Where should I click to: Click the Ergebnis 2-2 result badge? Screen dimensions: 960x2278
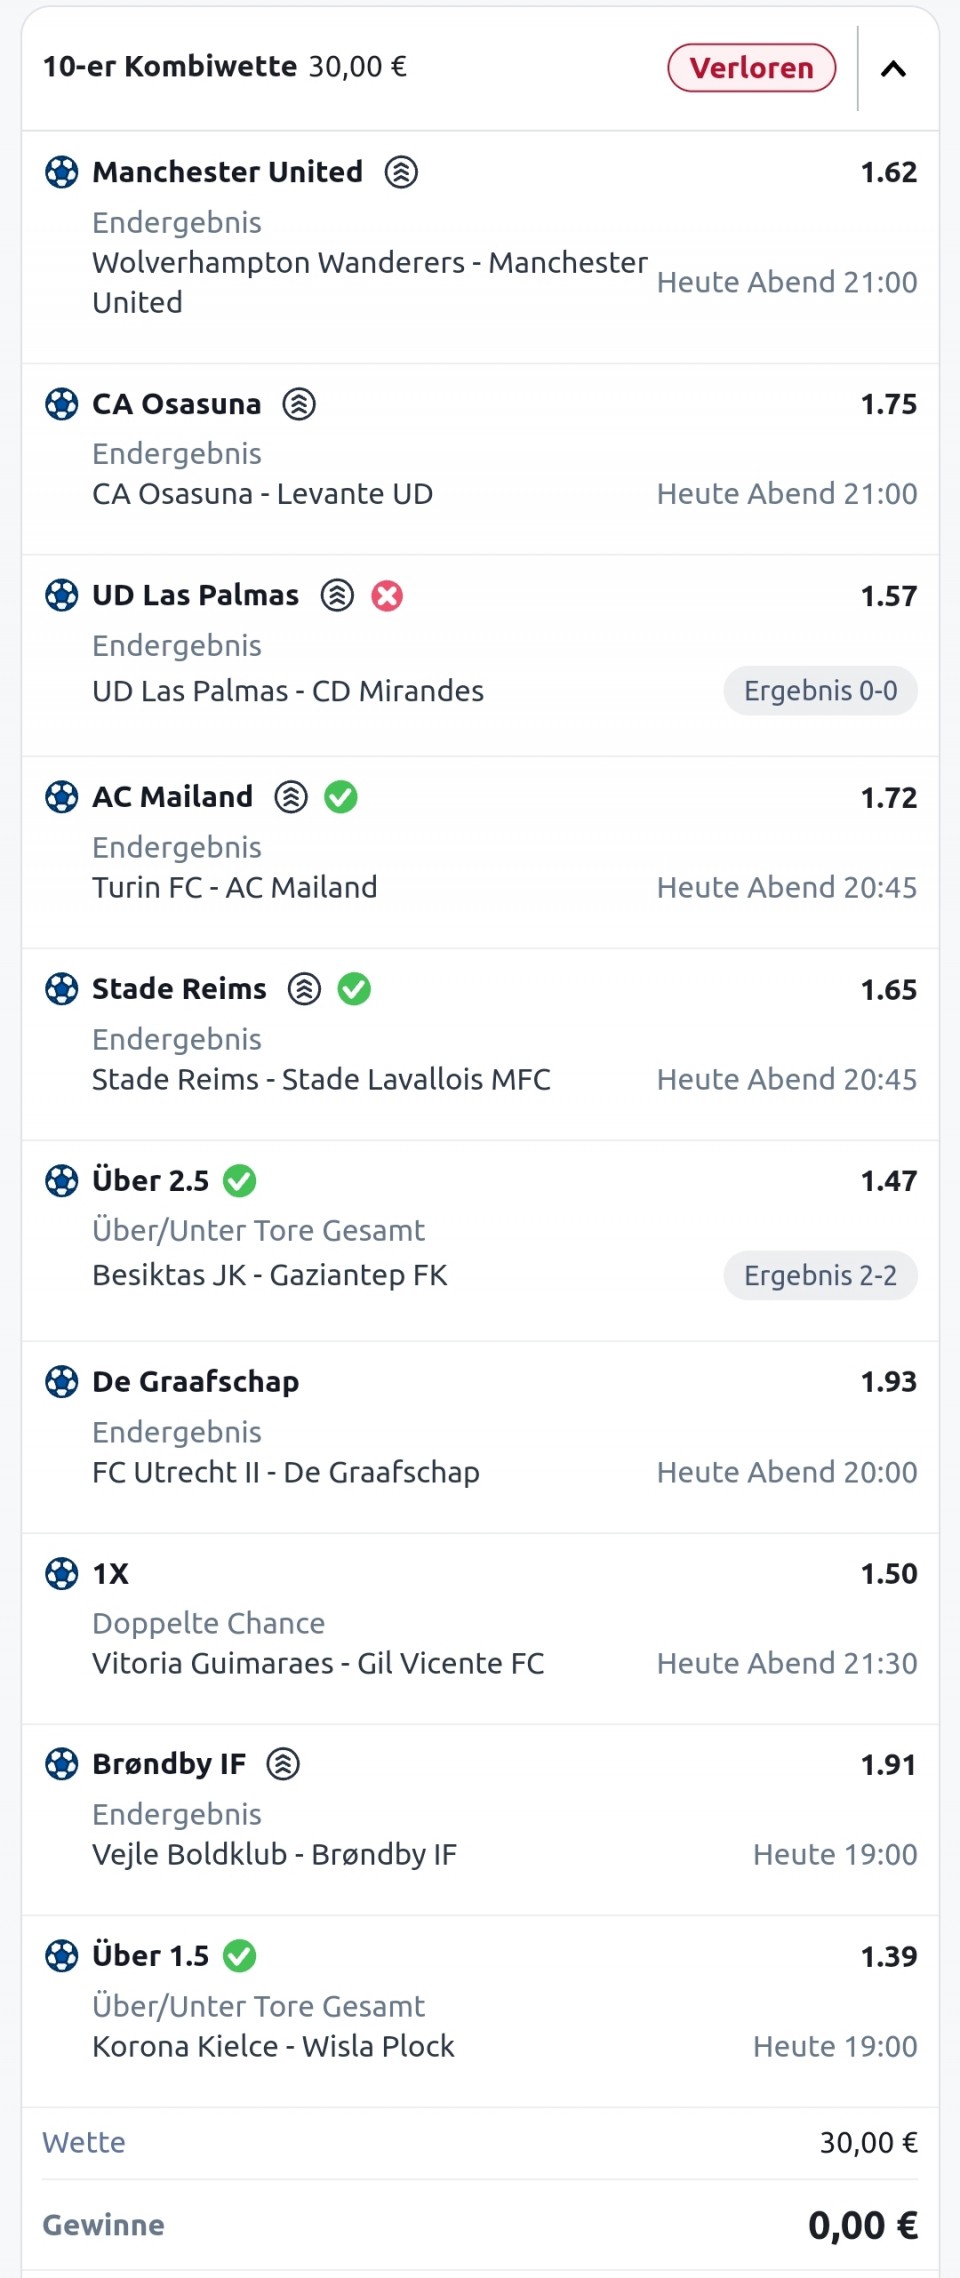(x=820, y=1276)
